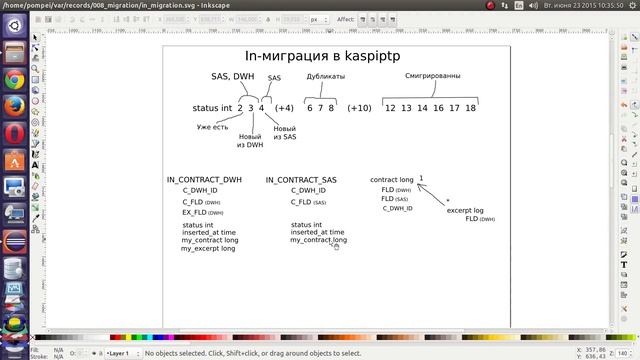Select the Bezier pen tool
640x360 pixels.
tap(35, 143)
